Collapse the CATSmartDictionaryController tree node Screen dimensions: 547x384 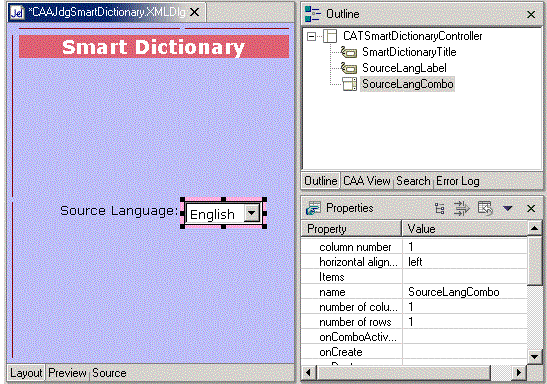point(311,36)
